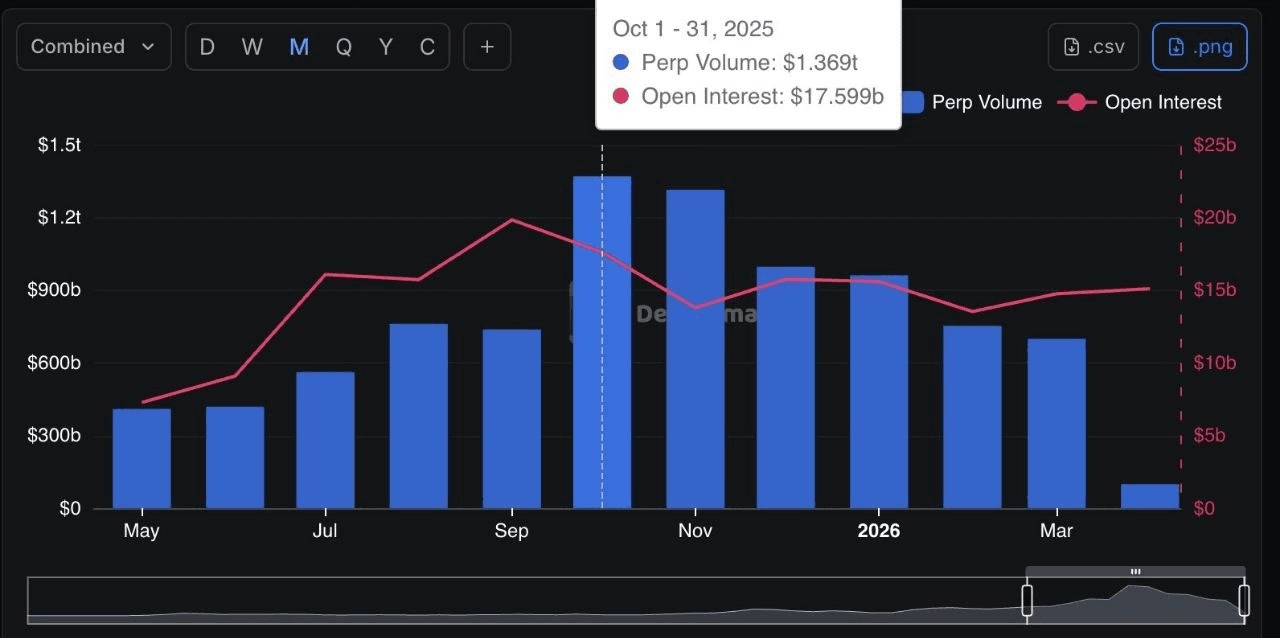Click the November volume bar
The width and height of the screenshot is (1280, 638).
click(x=695, y=350)
